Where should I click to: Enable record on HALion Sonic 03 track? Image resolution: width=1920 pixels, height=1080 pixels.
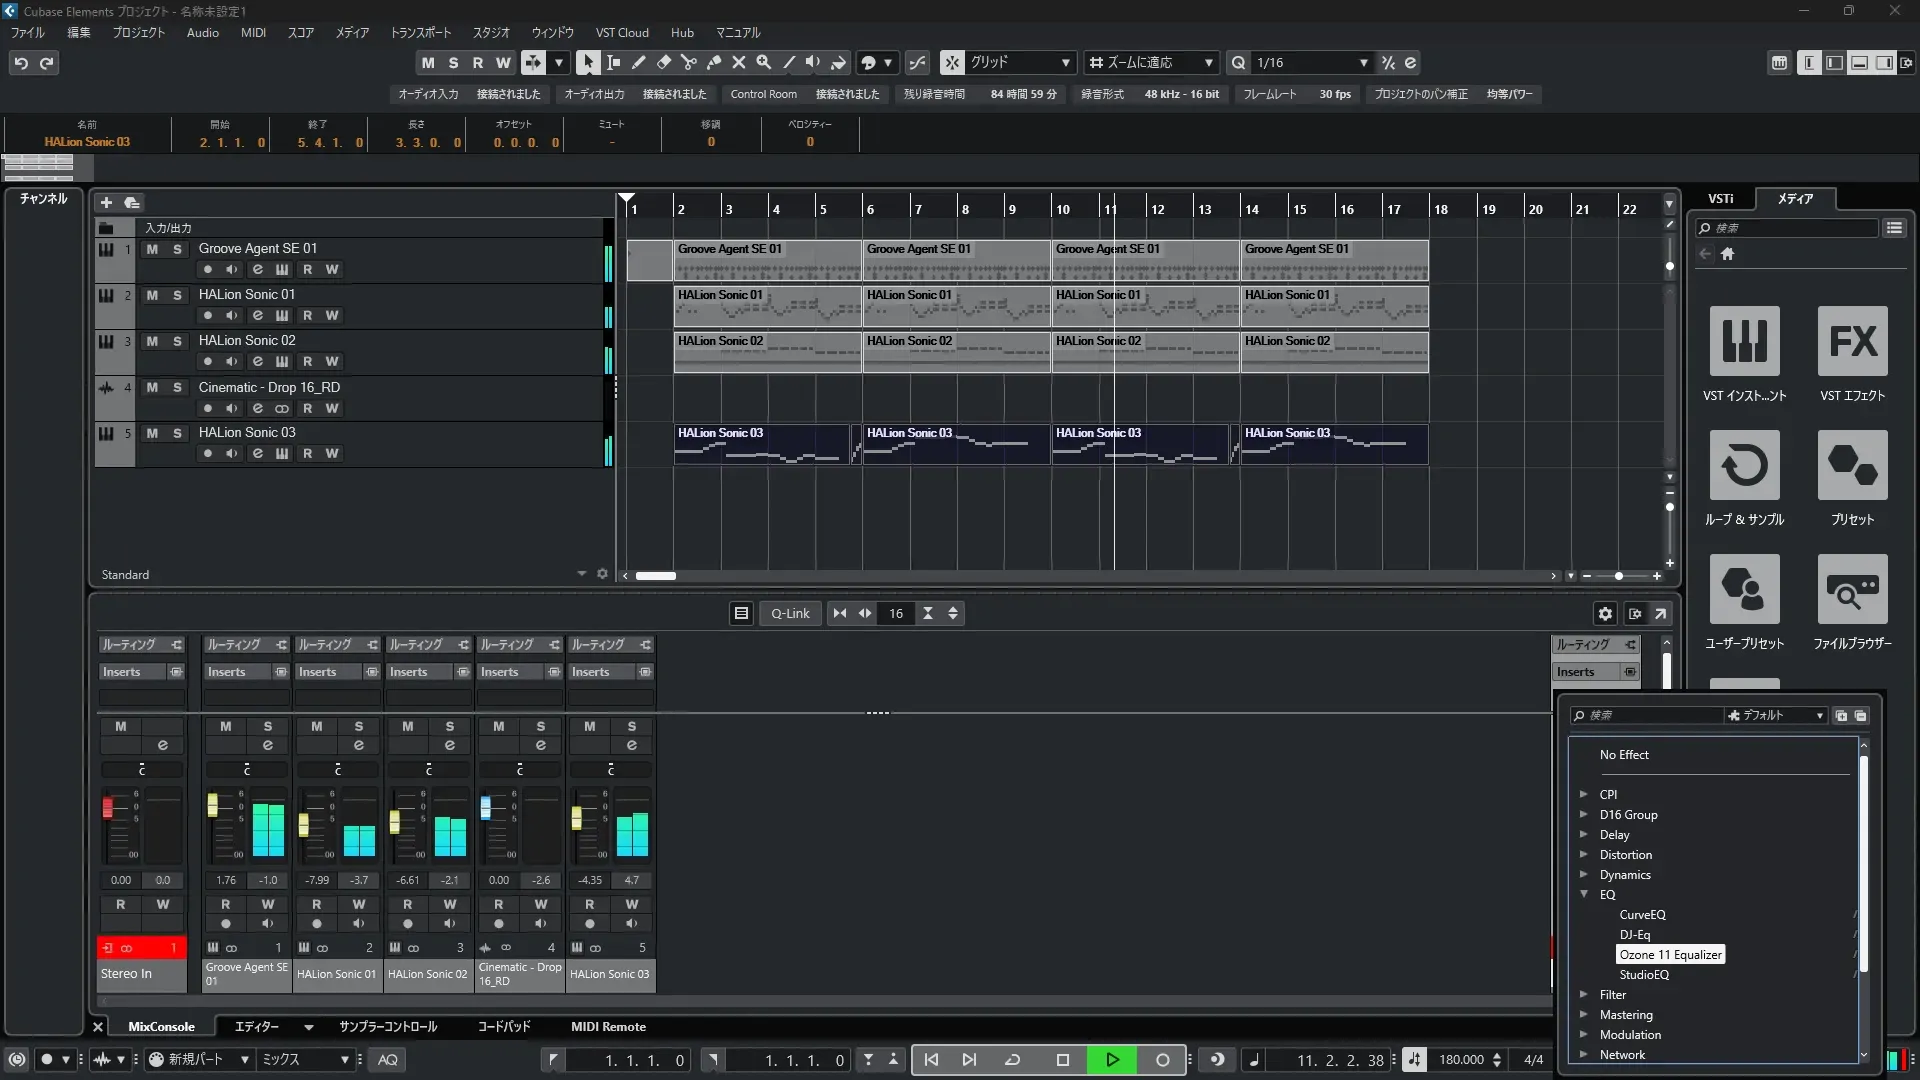coord(207,454)
